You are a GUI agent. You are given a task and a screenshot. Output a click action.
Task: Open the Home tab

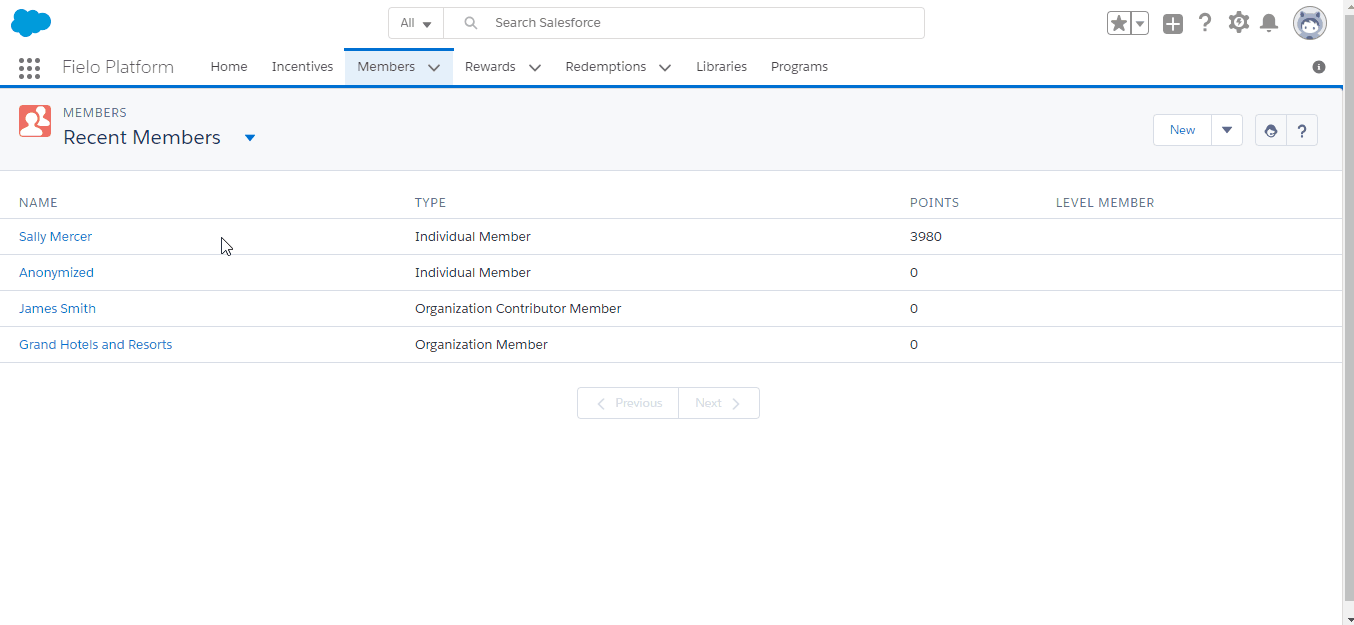point(229,67)
